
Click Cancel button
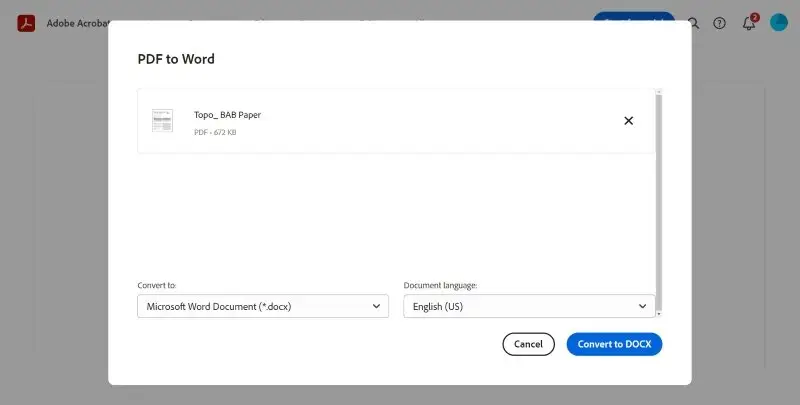(529, 344)
